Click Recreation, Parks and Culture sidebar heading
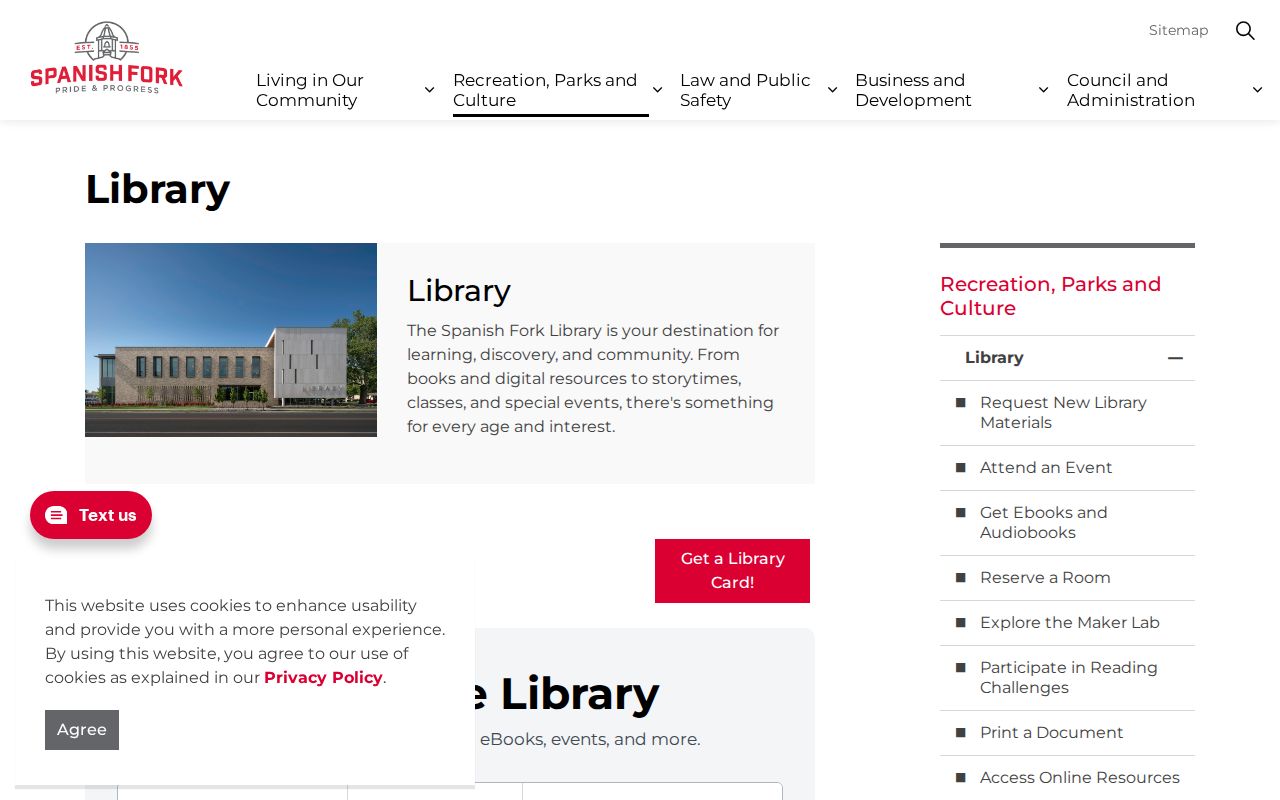The width and height of the screenshot is (1280, 800). [1050, 296]
